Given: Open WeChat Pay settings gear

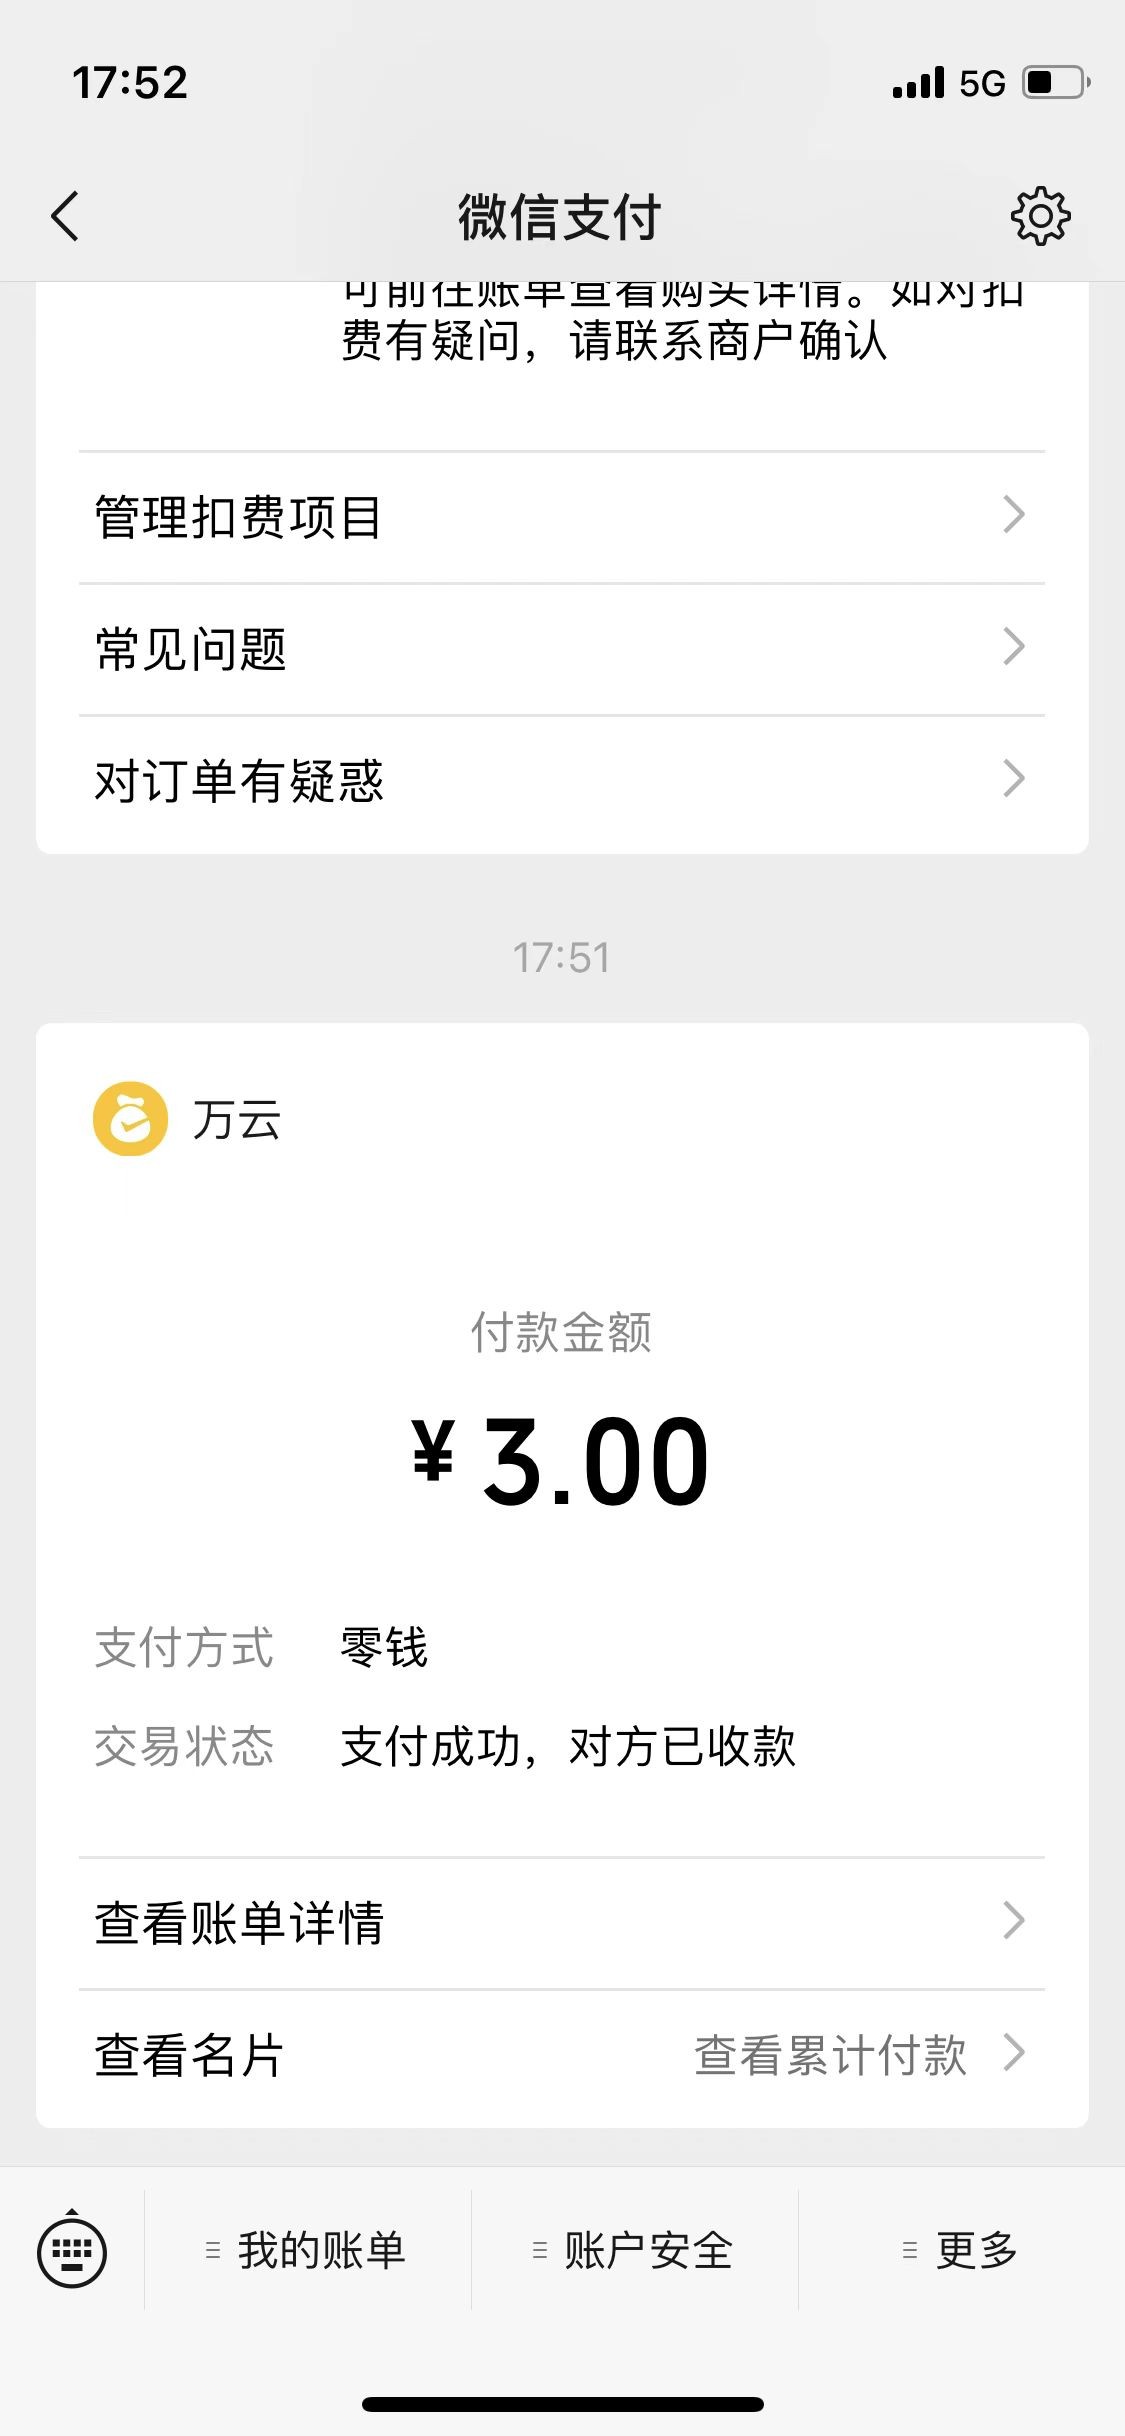Looking at the screenshot, I should (1040, 216).
